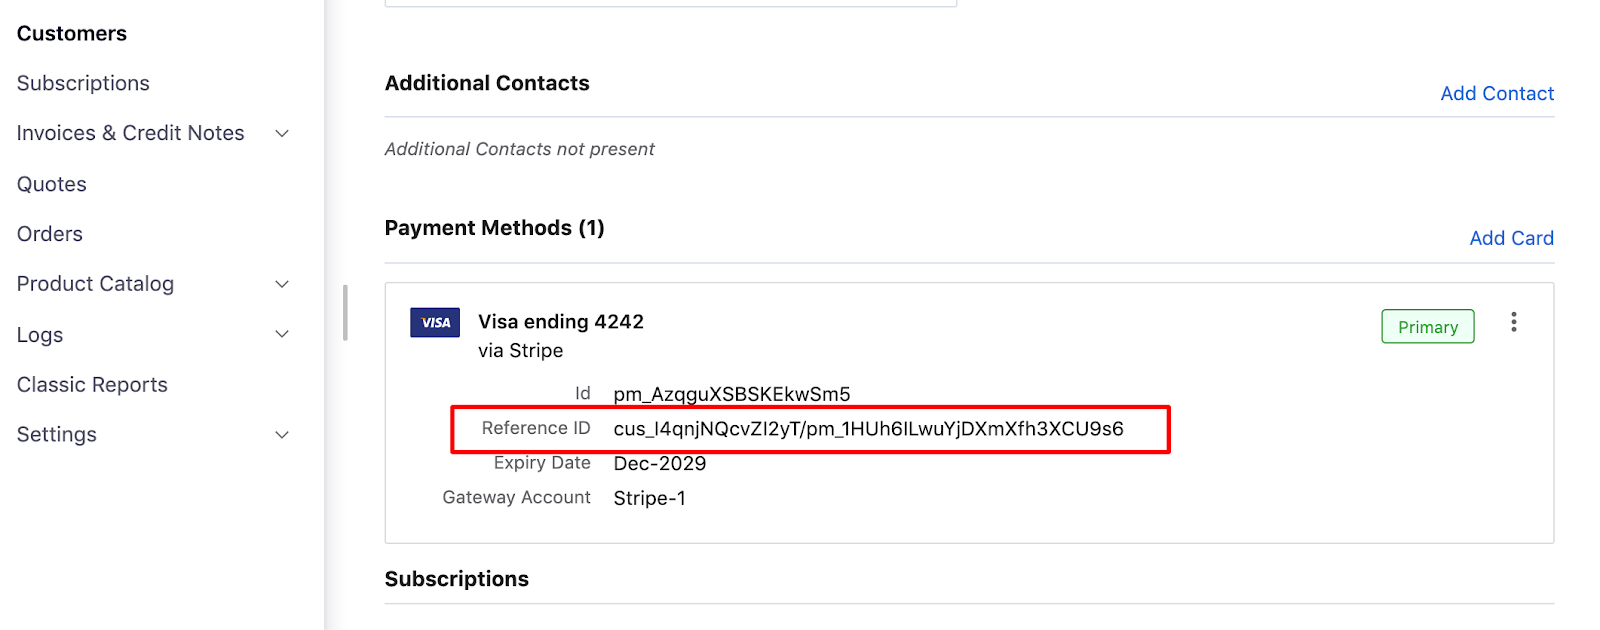The height and width of the screenshot is (630, 1600).
Task: Click the sidebar vertical scrollbar handle
Action: [345, 313]
